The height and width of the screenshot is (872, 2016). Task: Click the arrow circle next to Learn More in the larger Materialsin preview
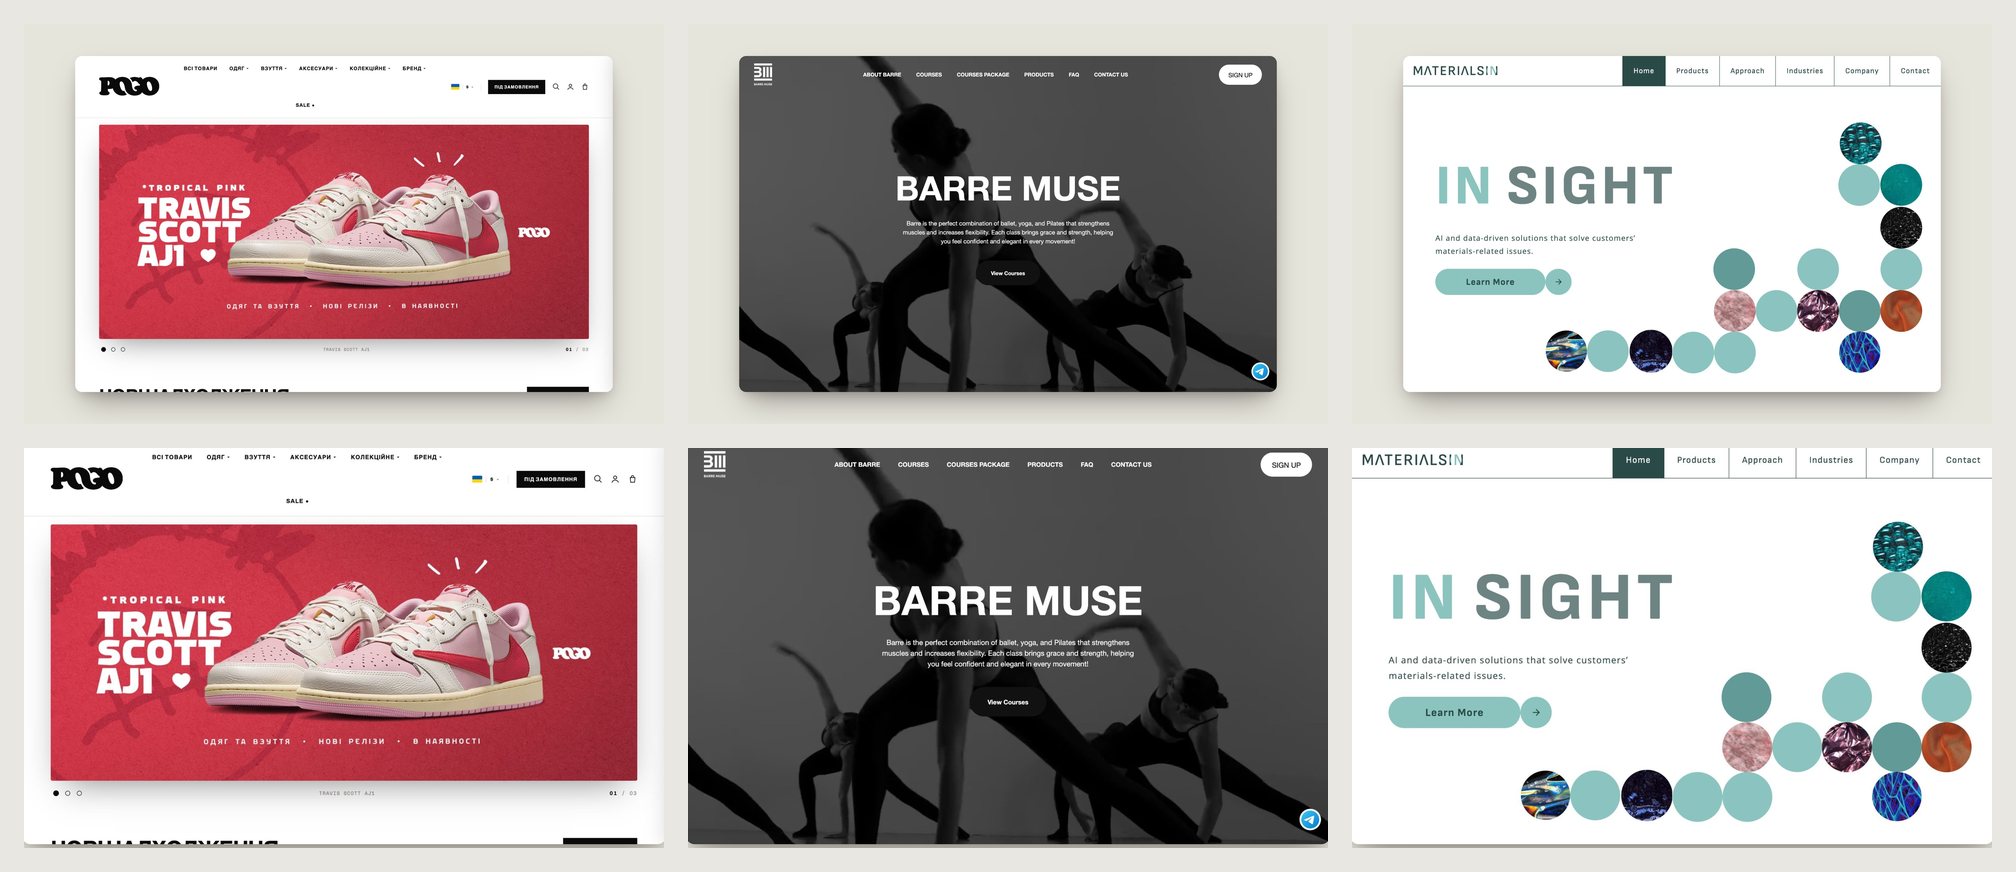coord(1536,712)
